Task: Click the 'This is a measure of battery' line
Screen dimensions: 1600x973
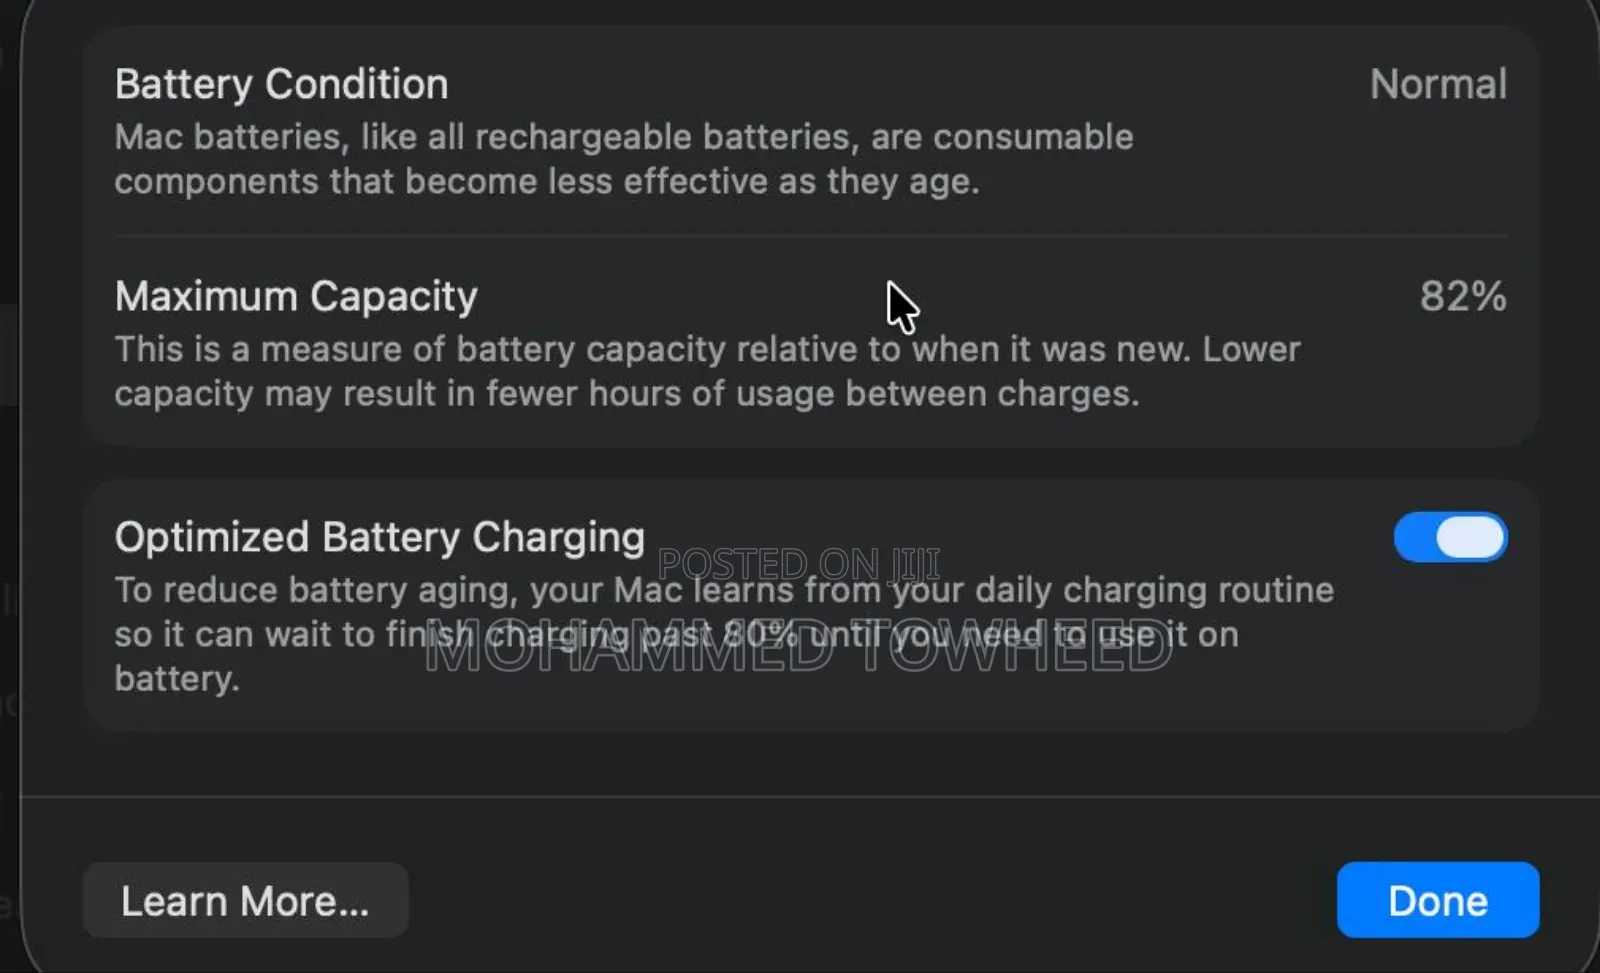Action: (706, 349)
